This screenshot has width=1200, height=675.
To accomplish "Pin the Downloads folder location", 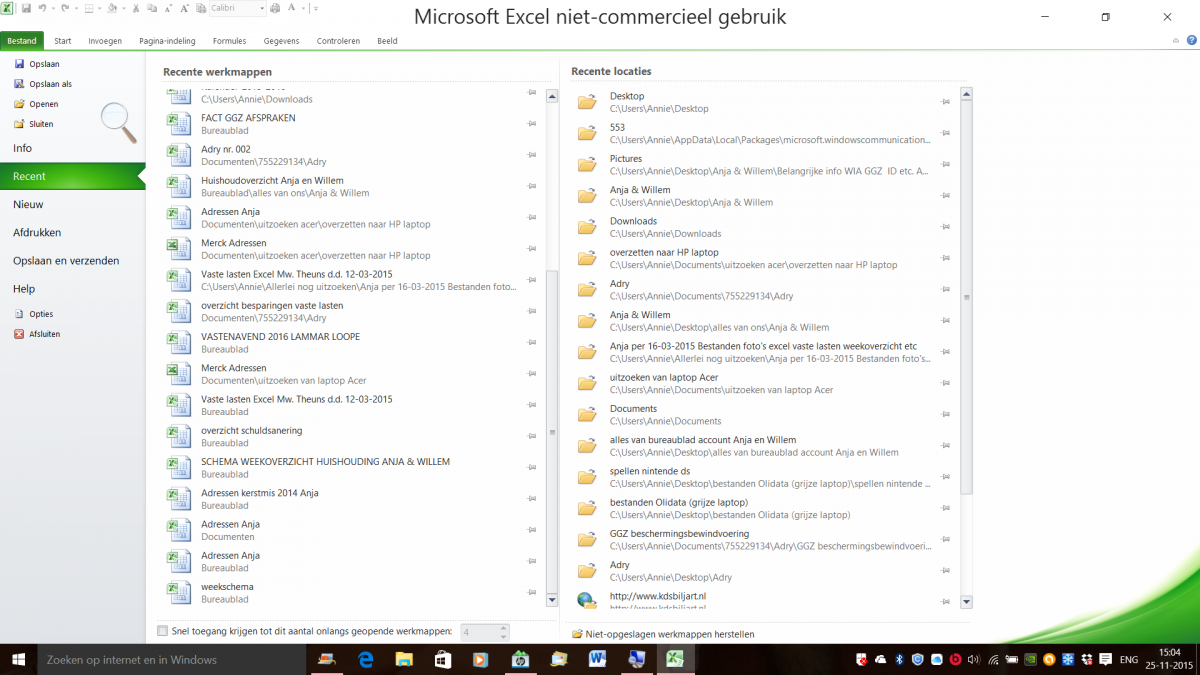I will [x=945, y=227].
